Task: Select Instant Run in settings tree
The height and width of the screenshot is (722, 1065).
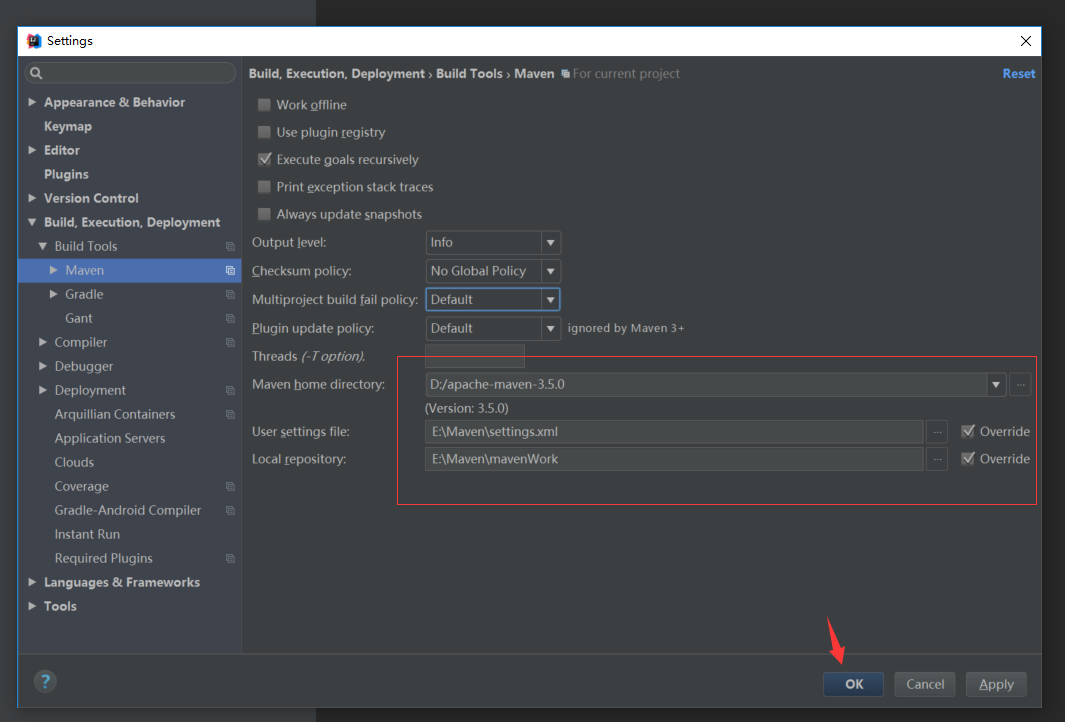Action: 87,534
